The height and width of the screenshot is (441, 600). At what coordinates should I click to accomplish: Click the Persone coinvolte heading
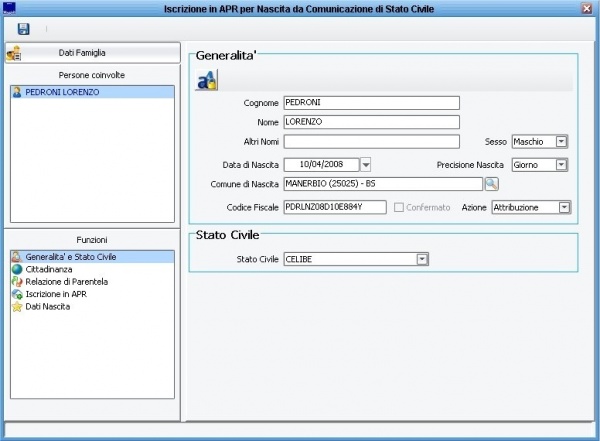(x=92, y=75)
